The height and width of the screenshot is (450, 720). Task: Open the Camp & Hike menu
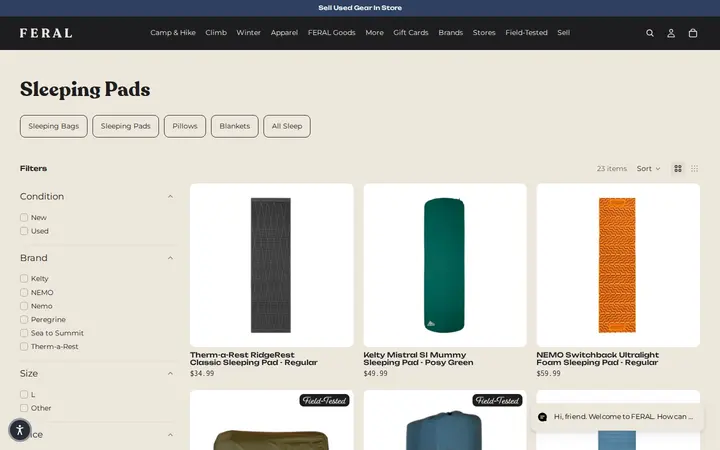point(173,33)
